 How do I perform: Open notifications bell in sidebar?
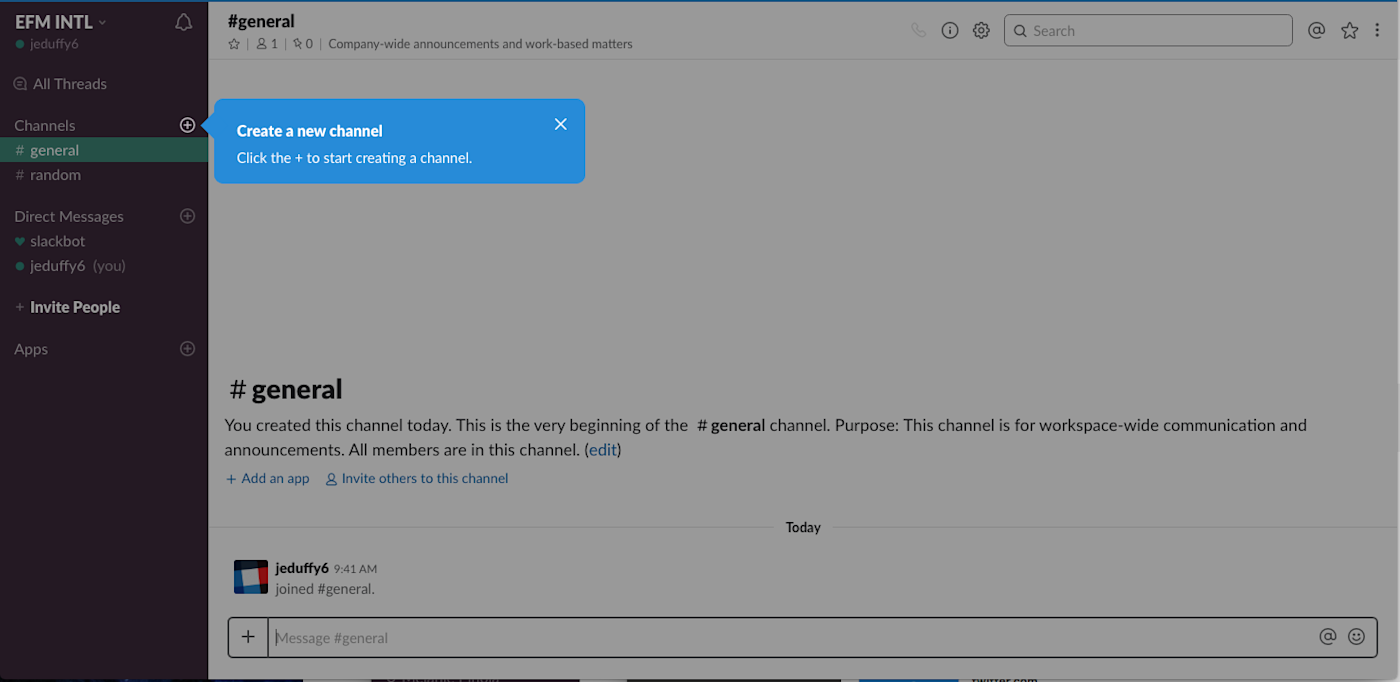click(x=183, y=23)
